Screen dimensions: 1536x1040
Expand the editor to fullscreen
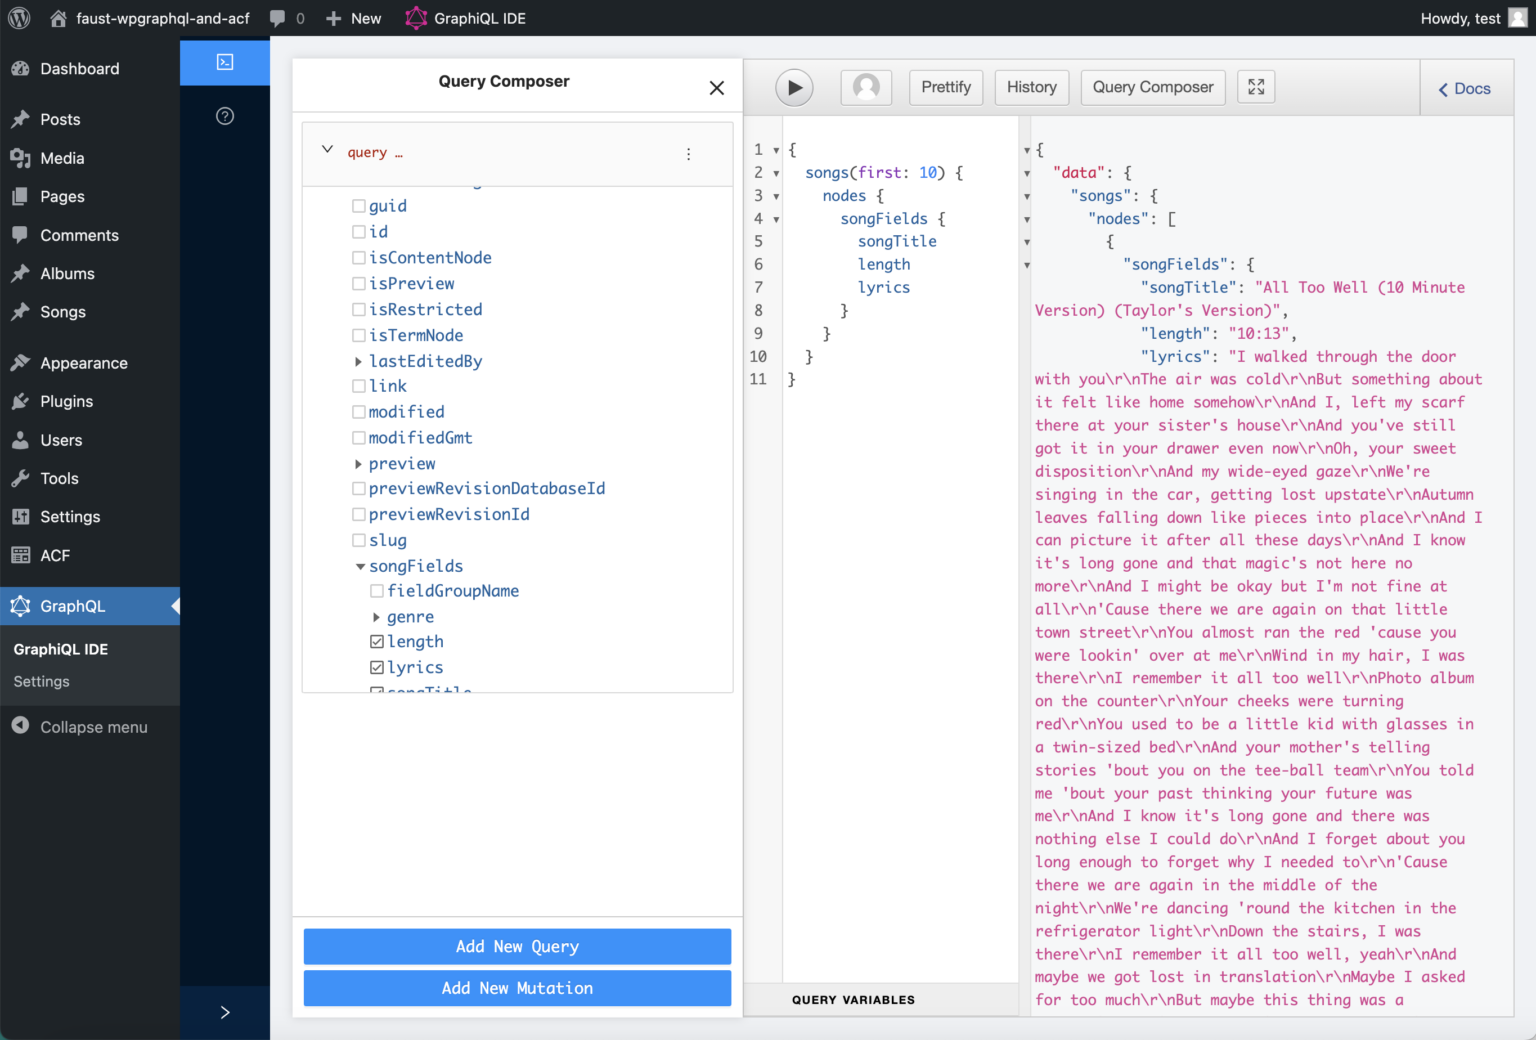point(1256,87)
